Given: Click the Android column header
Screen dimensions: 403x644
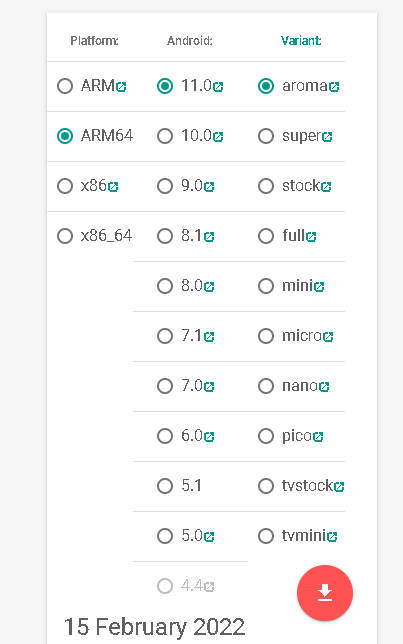Looking at the screenshot, I should click(x=190, y=41).
